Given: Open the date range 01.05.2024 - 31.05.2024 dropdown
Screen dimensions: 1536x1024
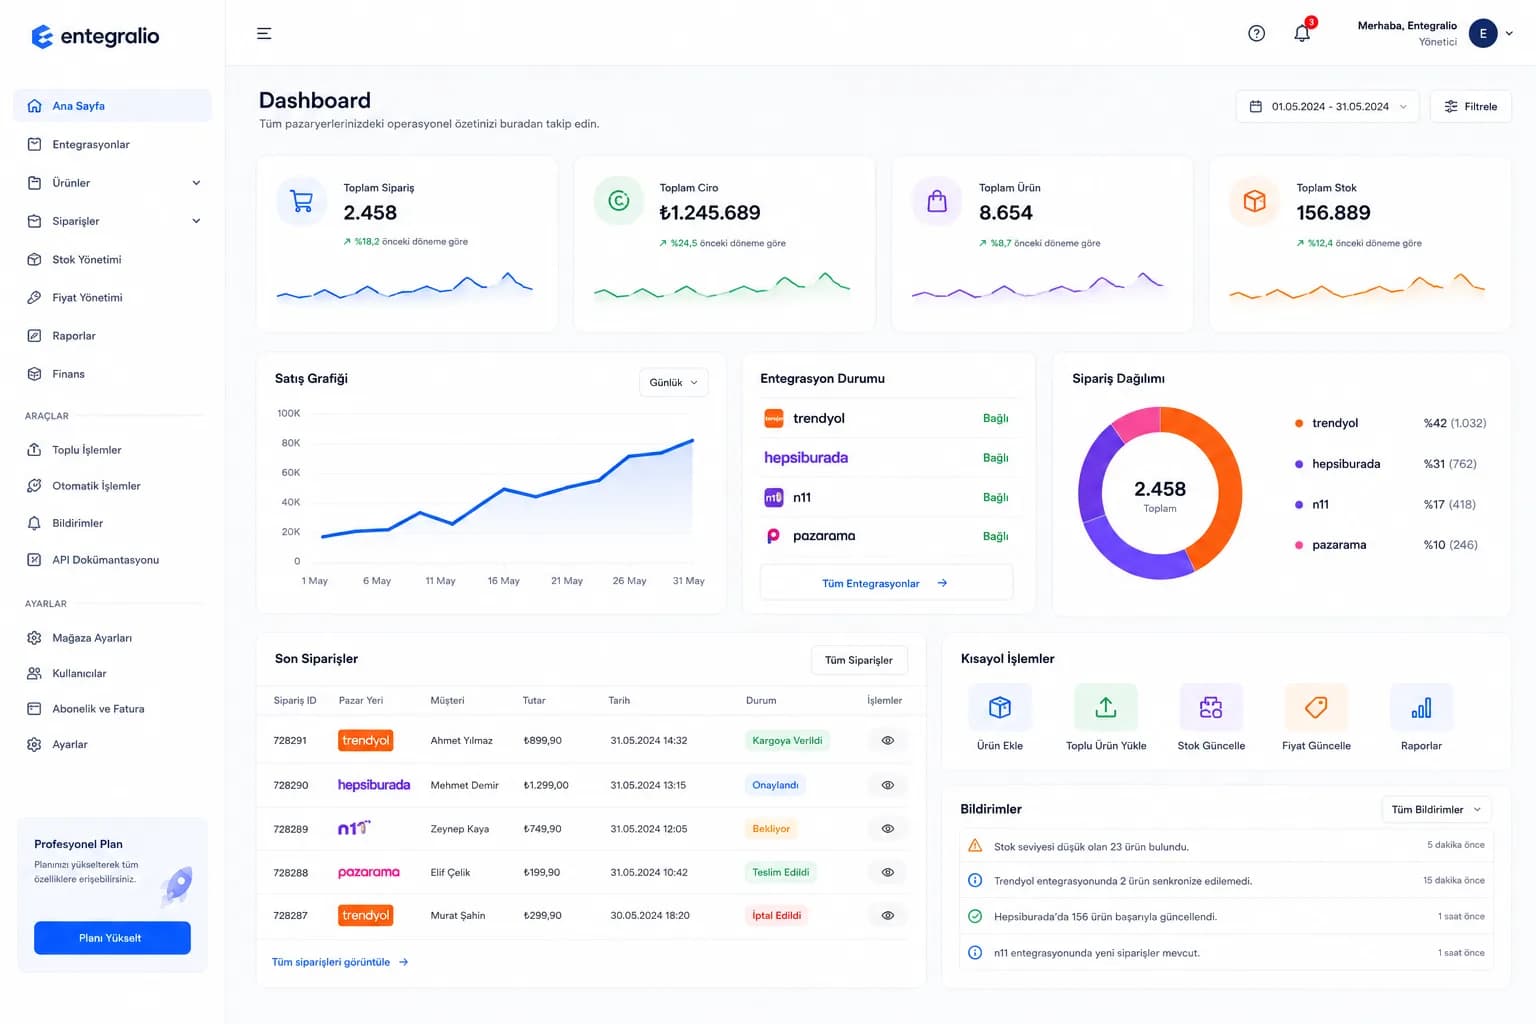Looking at the screenshot, I should coord(1327,107).
